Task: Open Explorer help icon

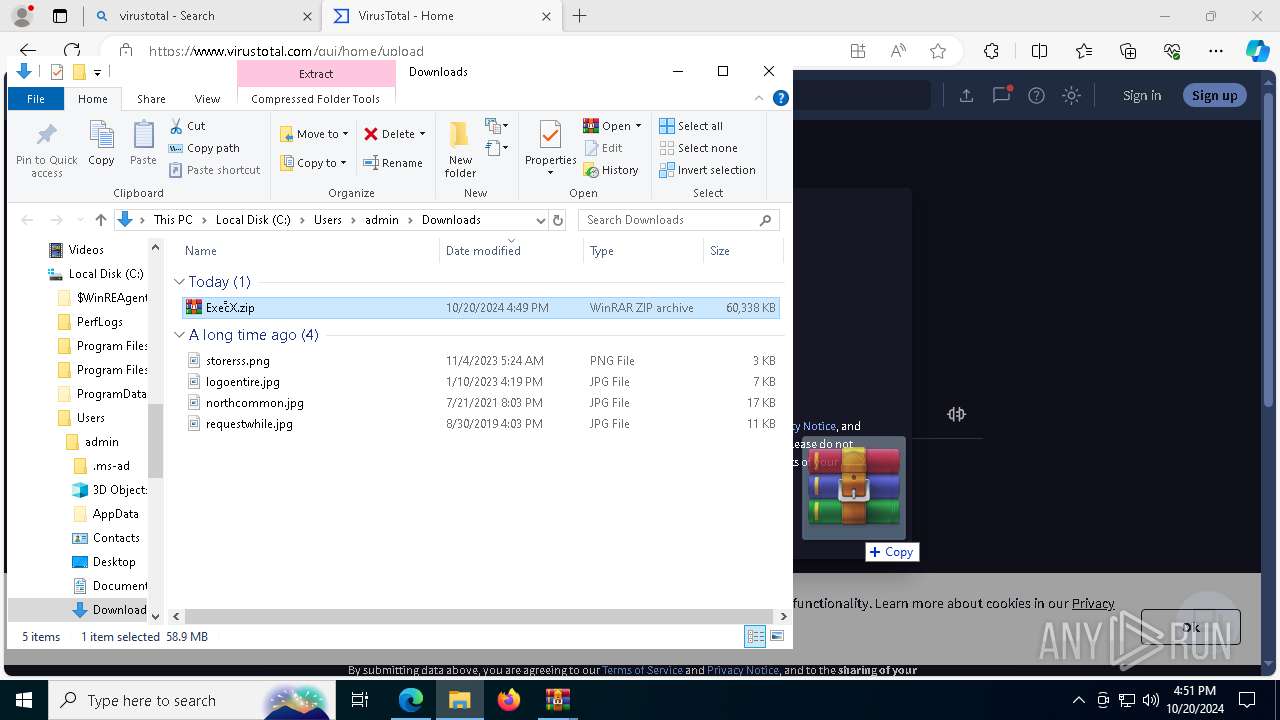Action: 781,98
